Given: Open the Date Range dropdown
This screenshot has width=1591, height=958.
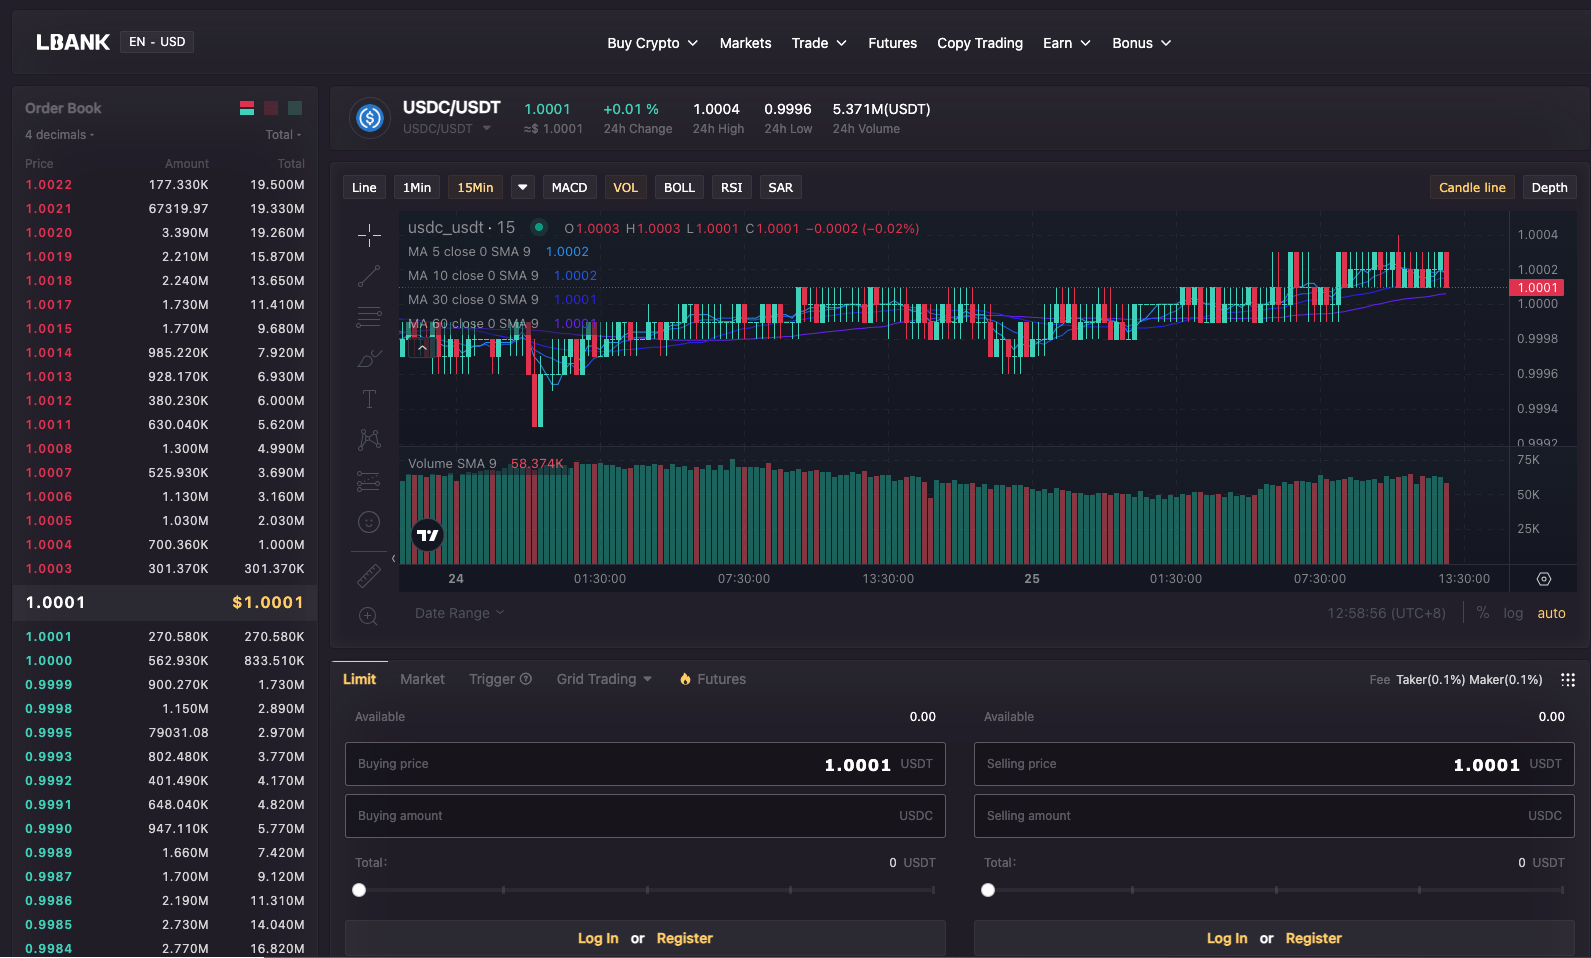Looking at the screenshot, I should (460, 613).
